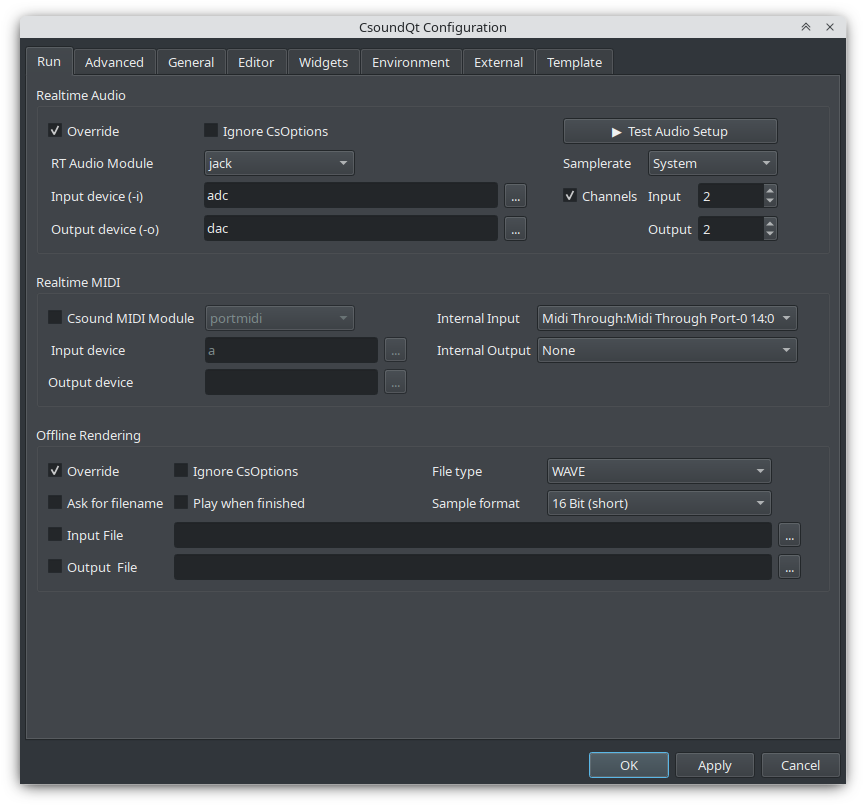Browse for offline Input File
The height and width of the screenshot is (808, 866).
(789, 535)
